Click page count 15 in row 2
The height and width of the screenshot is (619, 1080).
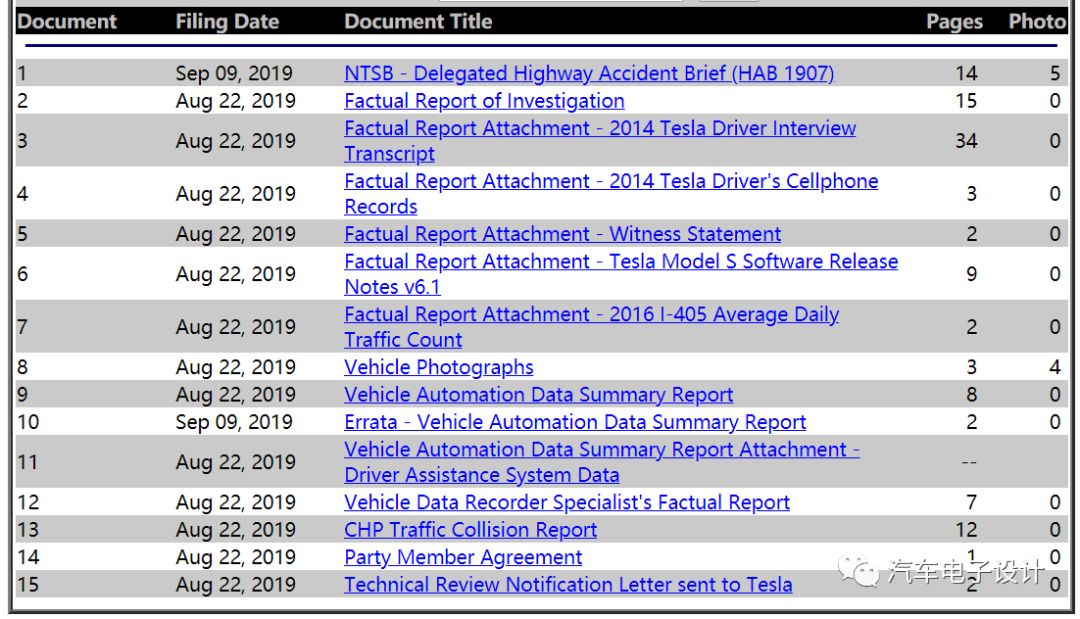pyautogui.click(x=966, y=101)
